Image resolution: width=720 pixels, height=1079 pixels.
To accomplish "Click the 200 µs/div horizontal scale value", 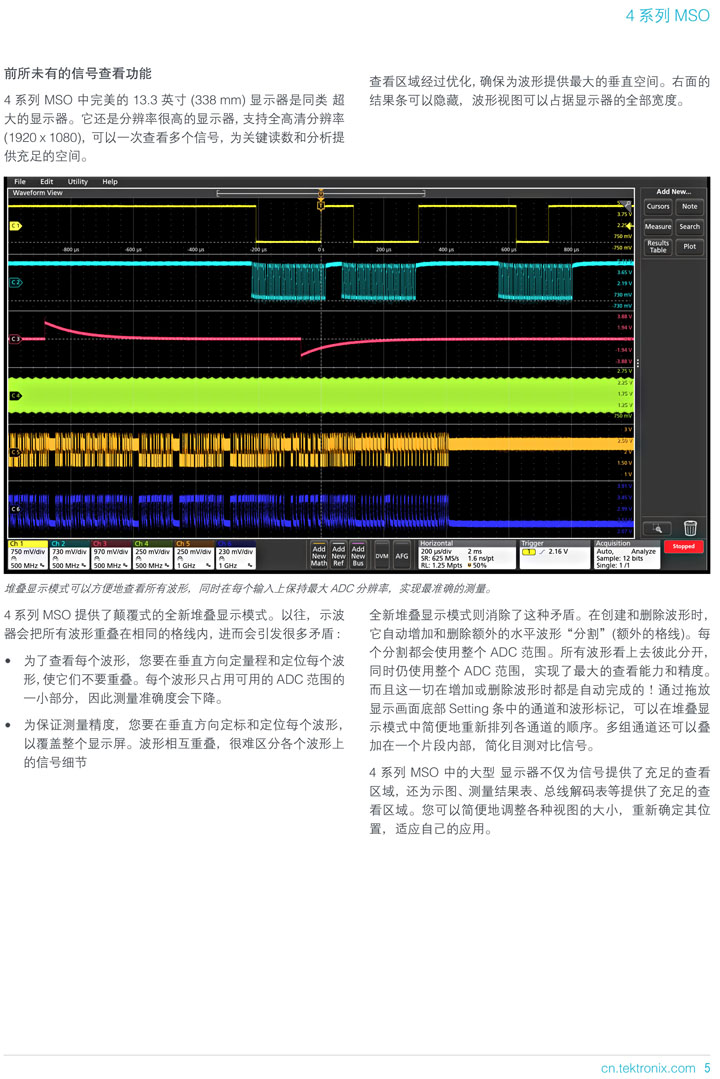I will pos(436,552).
